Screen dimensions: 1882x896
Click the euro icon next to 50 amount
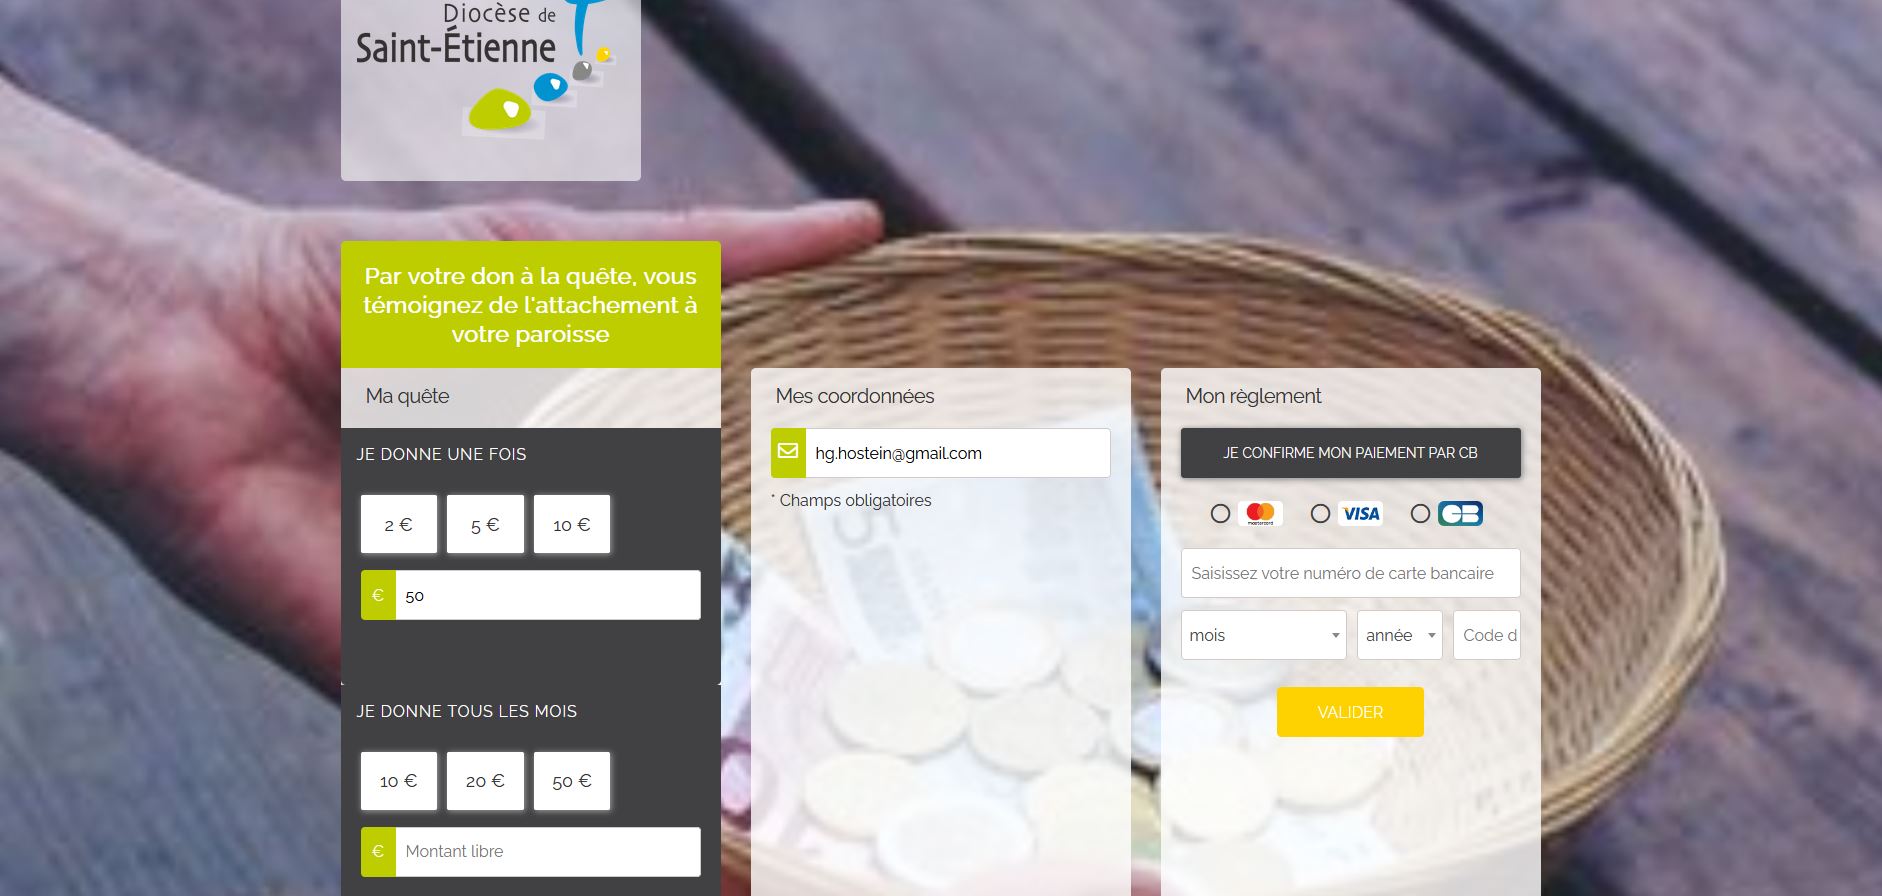tap(378, 595)
